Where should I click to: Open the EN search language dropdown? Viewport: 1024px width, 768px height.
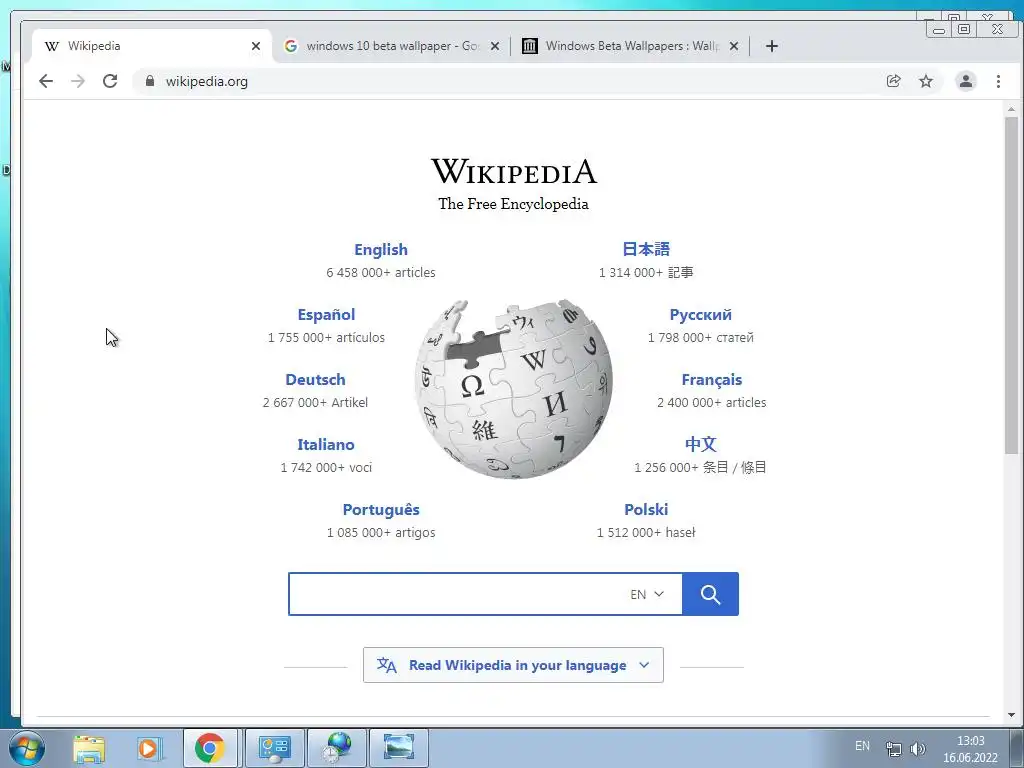tap(647, 594)
